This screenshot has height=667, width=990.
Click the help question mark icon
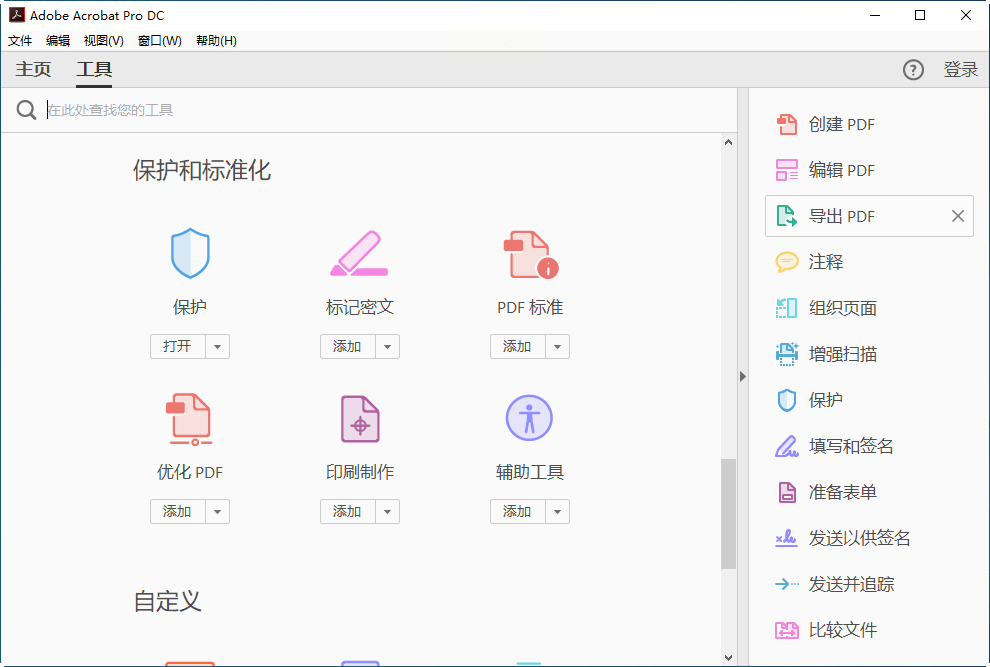(x=913, y=69)
